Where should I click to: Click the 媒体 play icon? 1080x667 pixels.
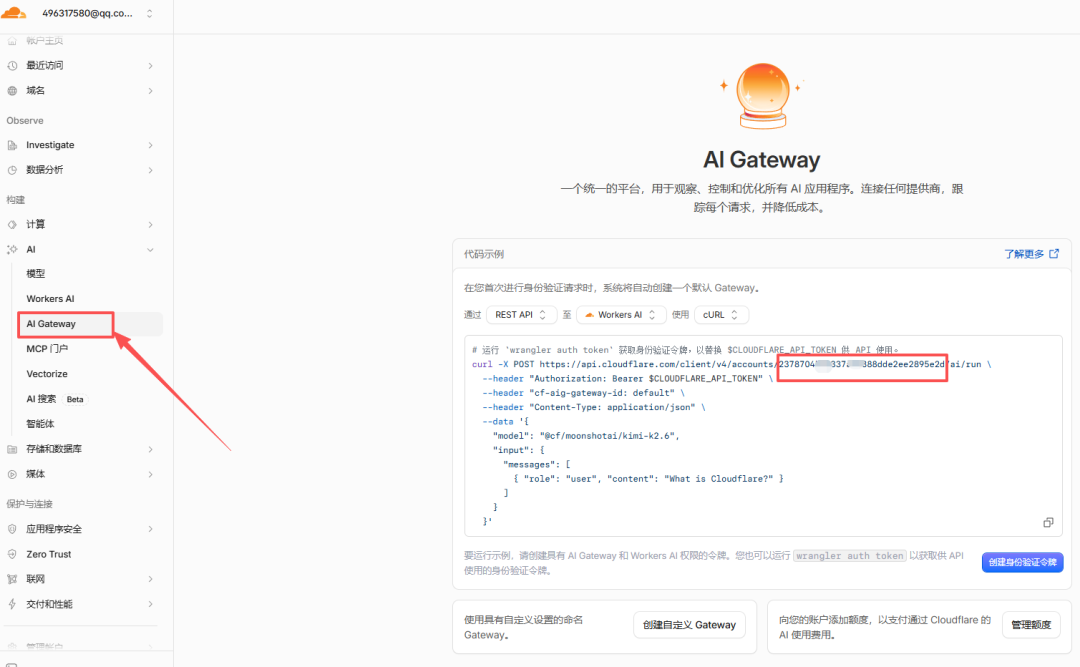coord(12,474)
